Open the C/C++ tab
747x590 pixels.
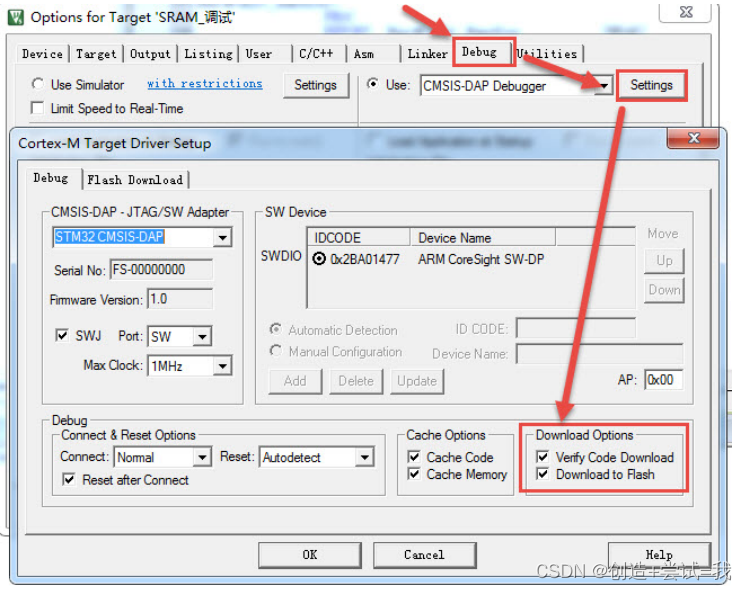point(316,54)
